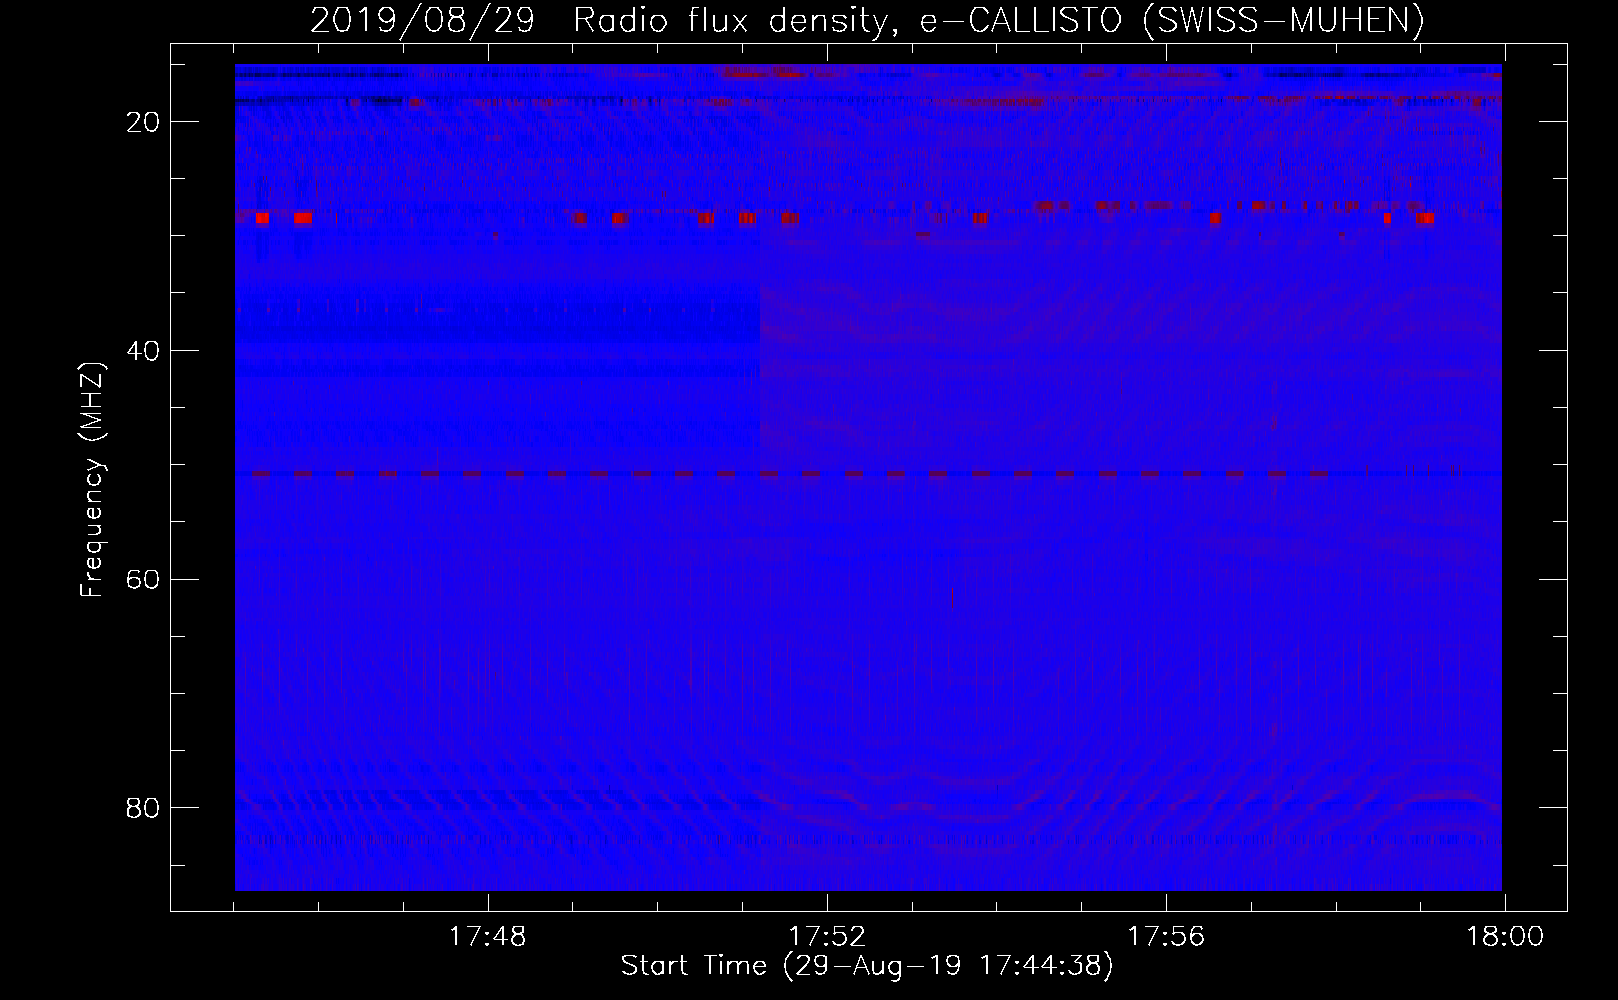Click the 17:48 time tick label

tap(487, 937)
